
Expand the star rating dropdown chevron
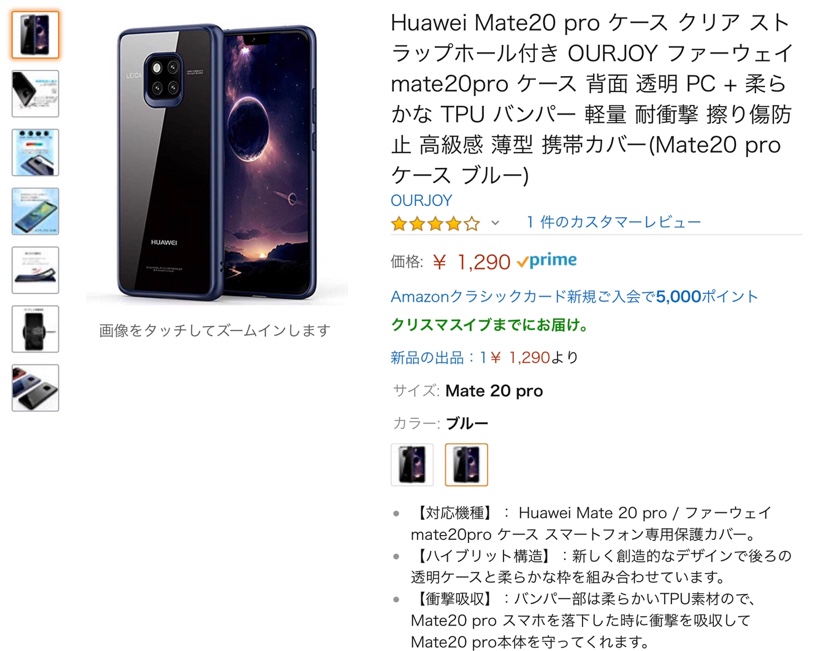click(x=495, y=223)
